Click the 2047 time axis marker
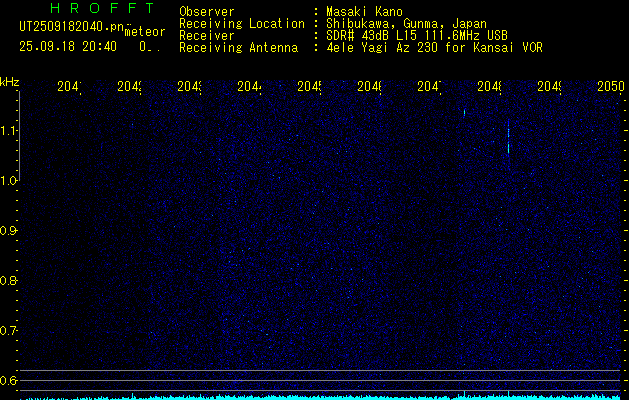The height and width of the screenshot is (400, 629). (x=429, y=87)
